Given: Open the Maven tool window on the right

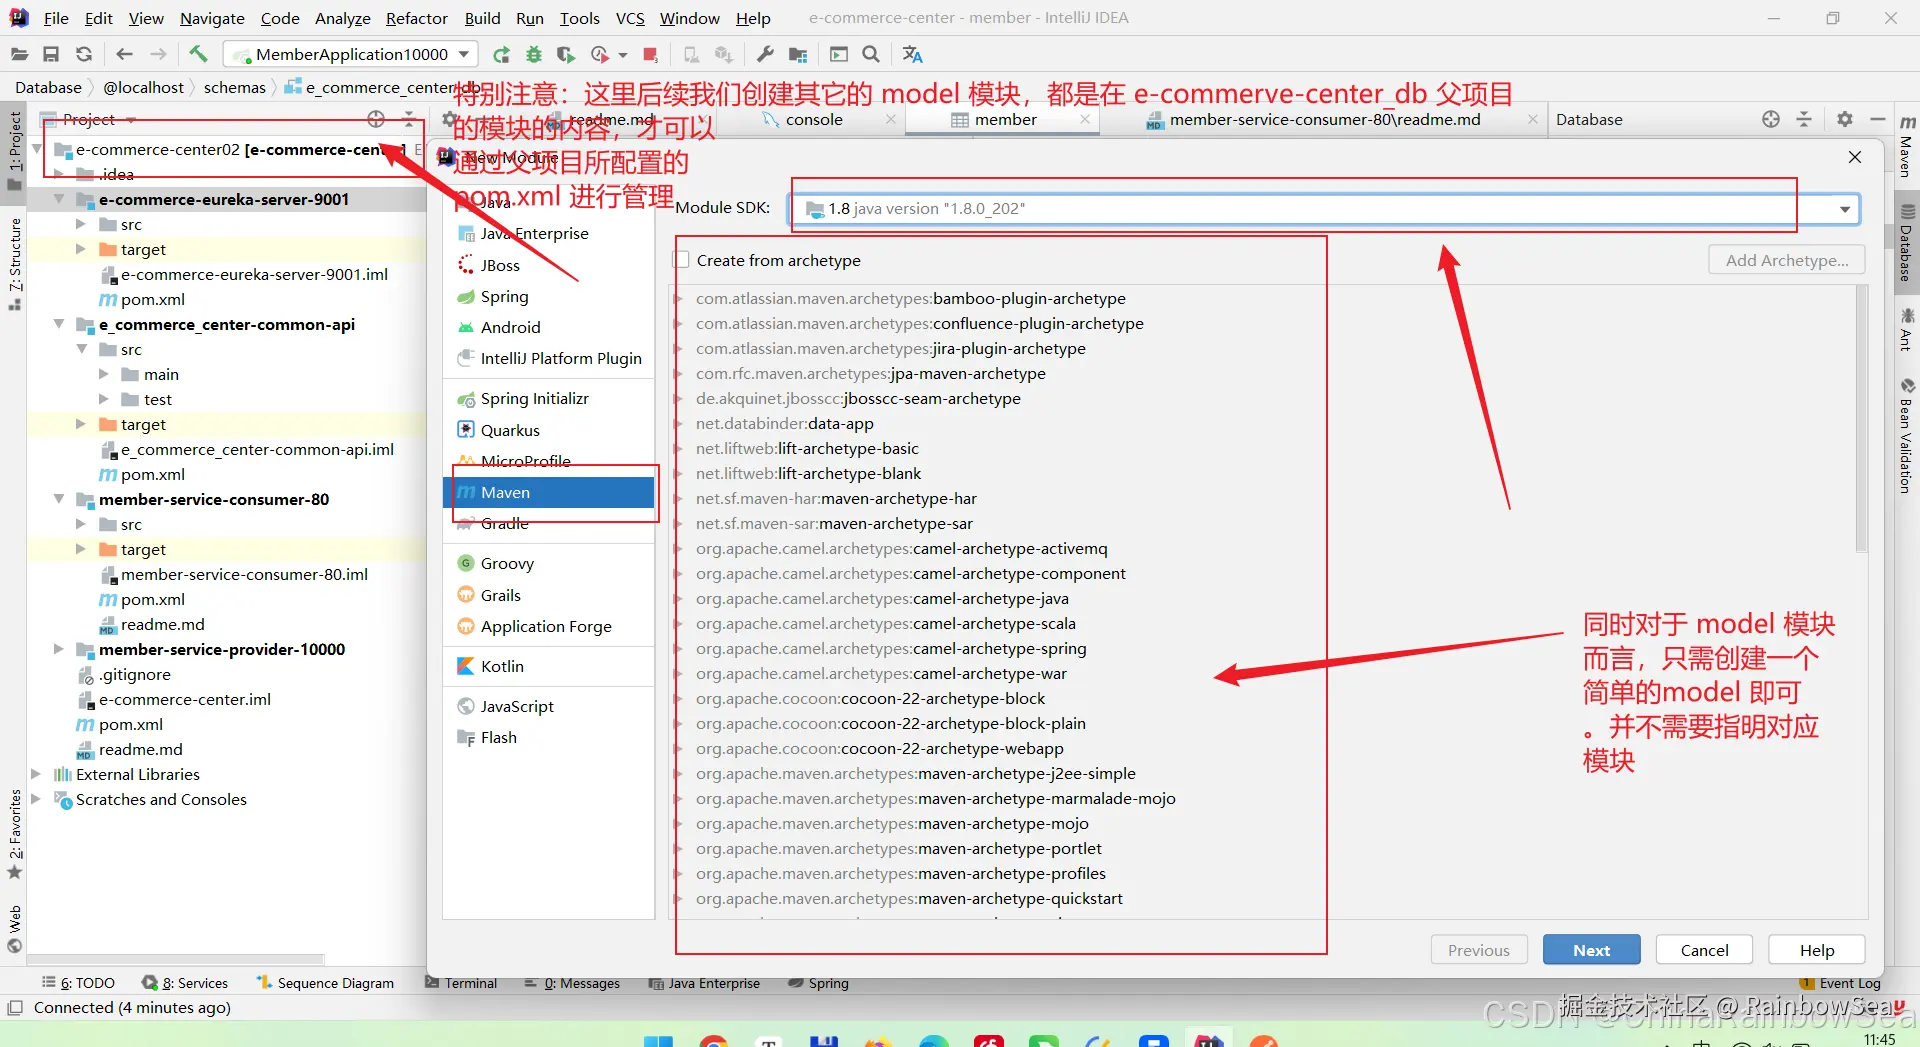Looking at the screenshot, I should point(1907,146).
